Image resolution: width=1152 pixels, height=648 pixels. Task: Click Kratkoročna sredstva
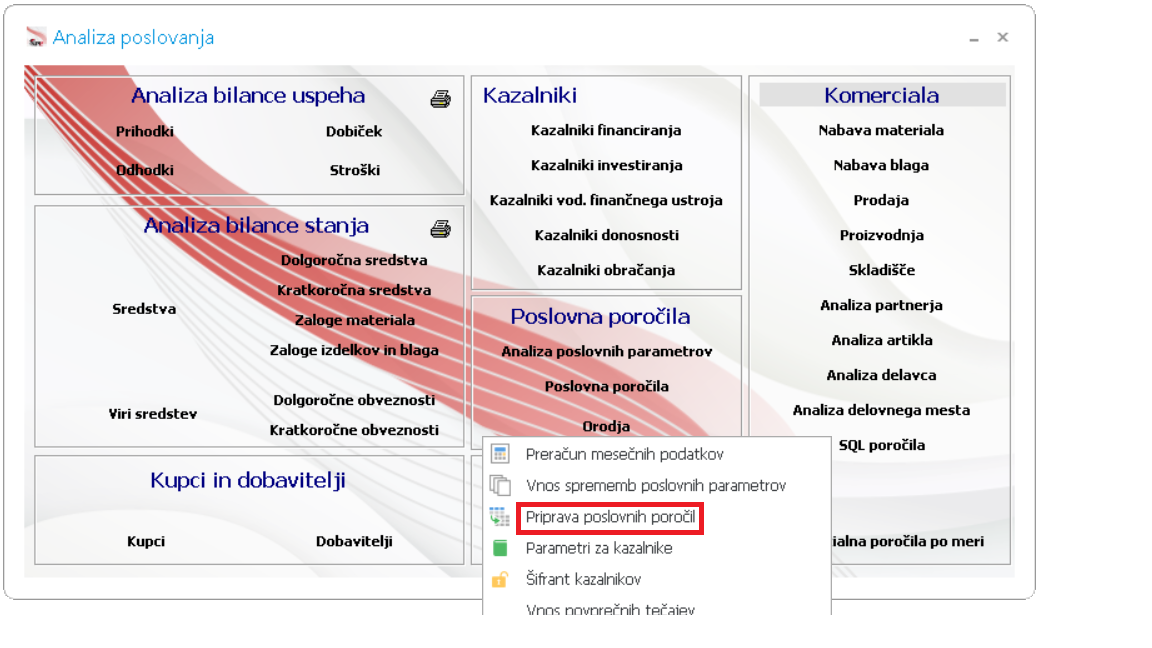tap(354, 290)
